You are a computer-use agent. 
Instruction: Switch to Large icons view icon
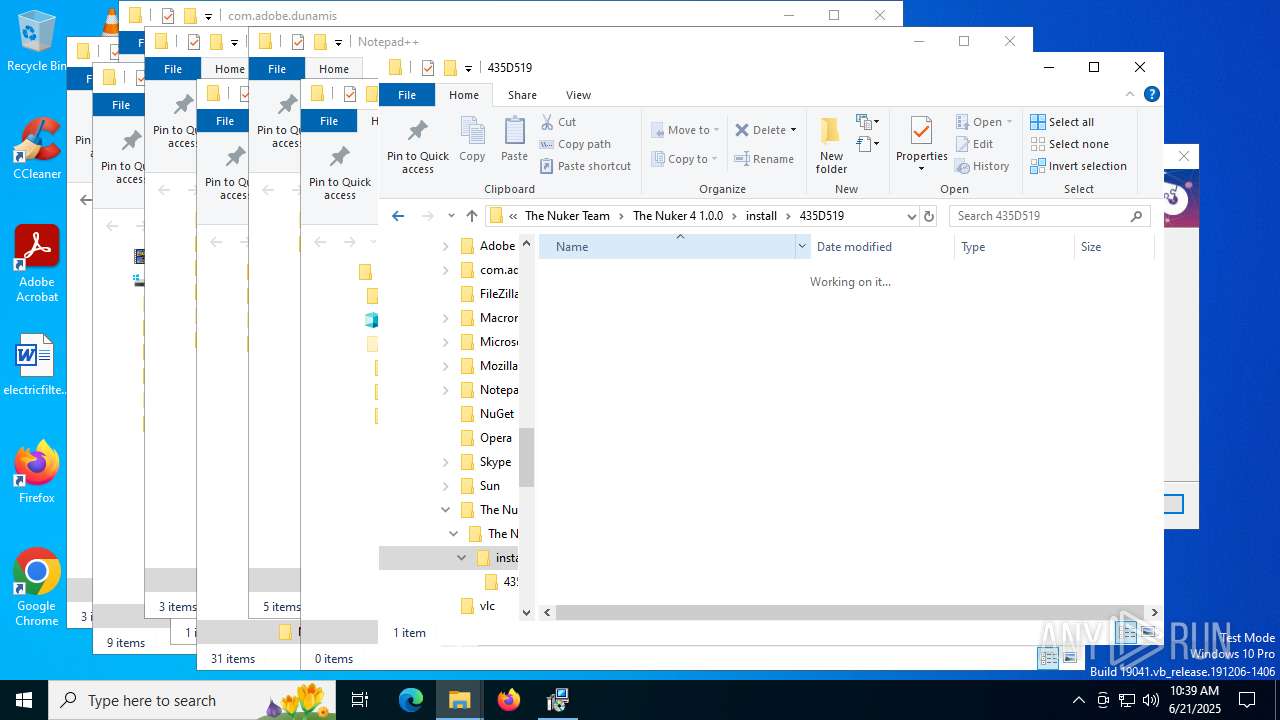pyautogui.click(x=1148, y=632)
